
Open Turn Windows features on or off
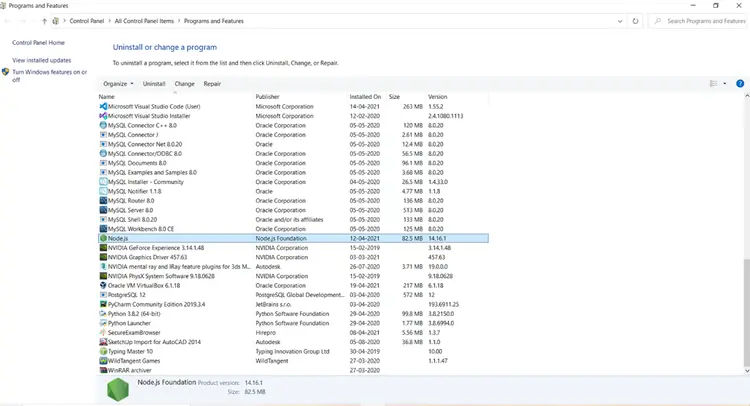coord(49,76)
